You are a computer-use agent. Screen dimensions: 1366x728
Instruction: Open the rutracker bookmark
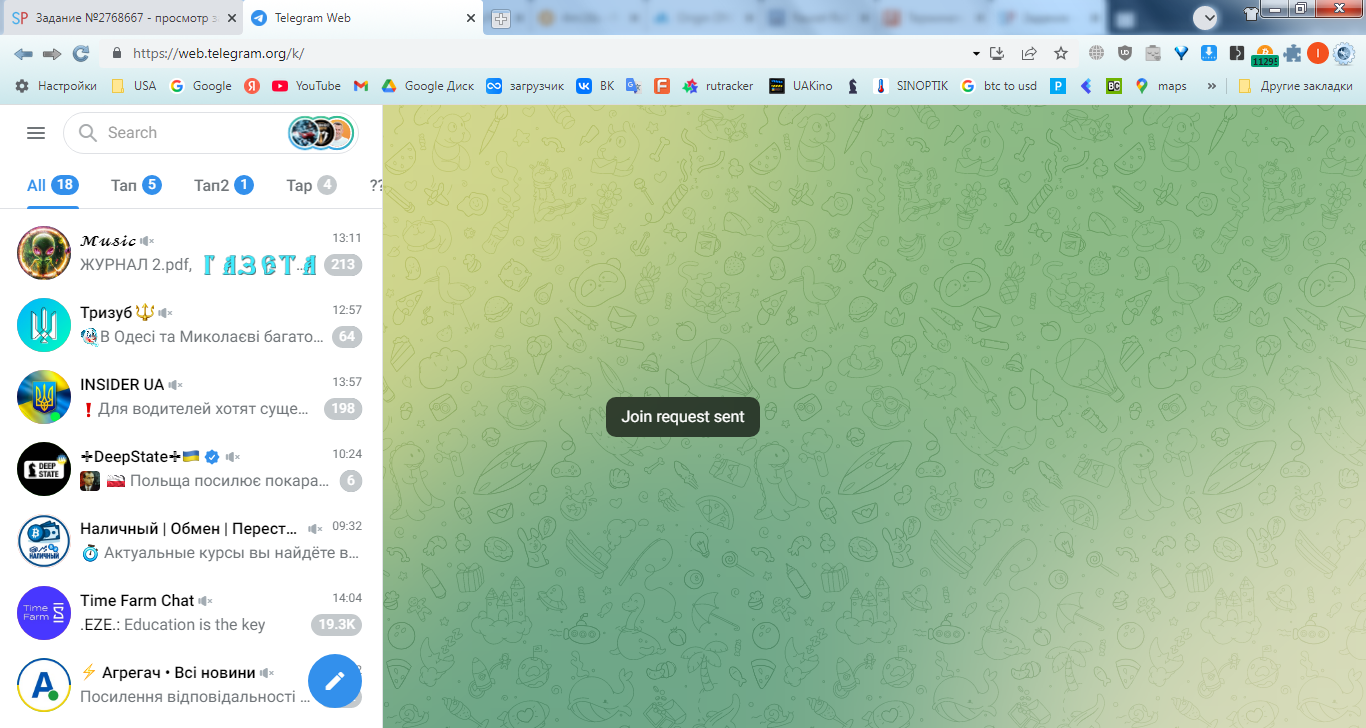pyautogui.click(x=718, y=86)
